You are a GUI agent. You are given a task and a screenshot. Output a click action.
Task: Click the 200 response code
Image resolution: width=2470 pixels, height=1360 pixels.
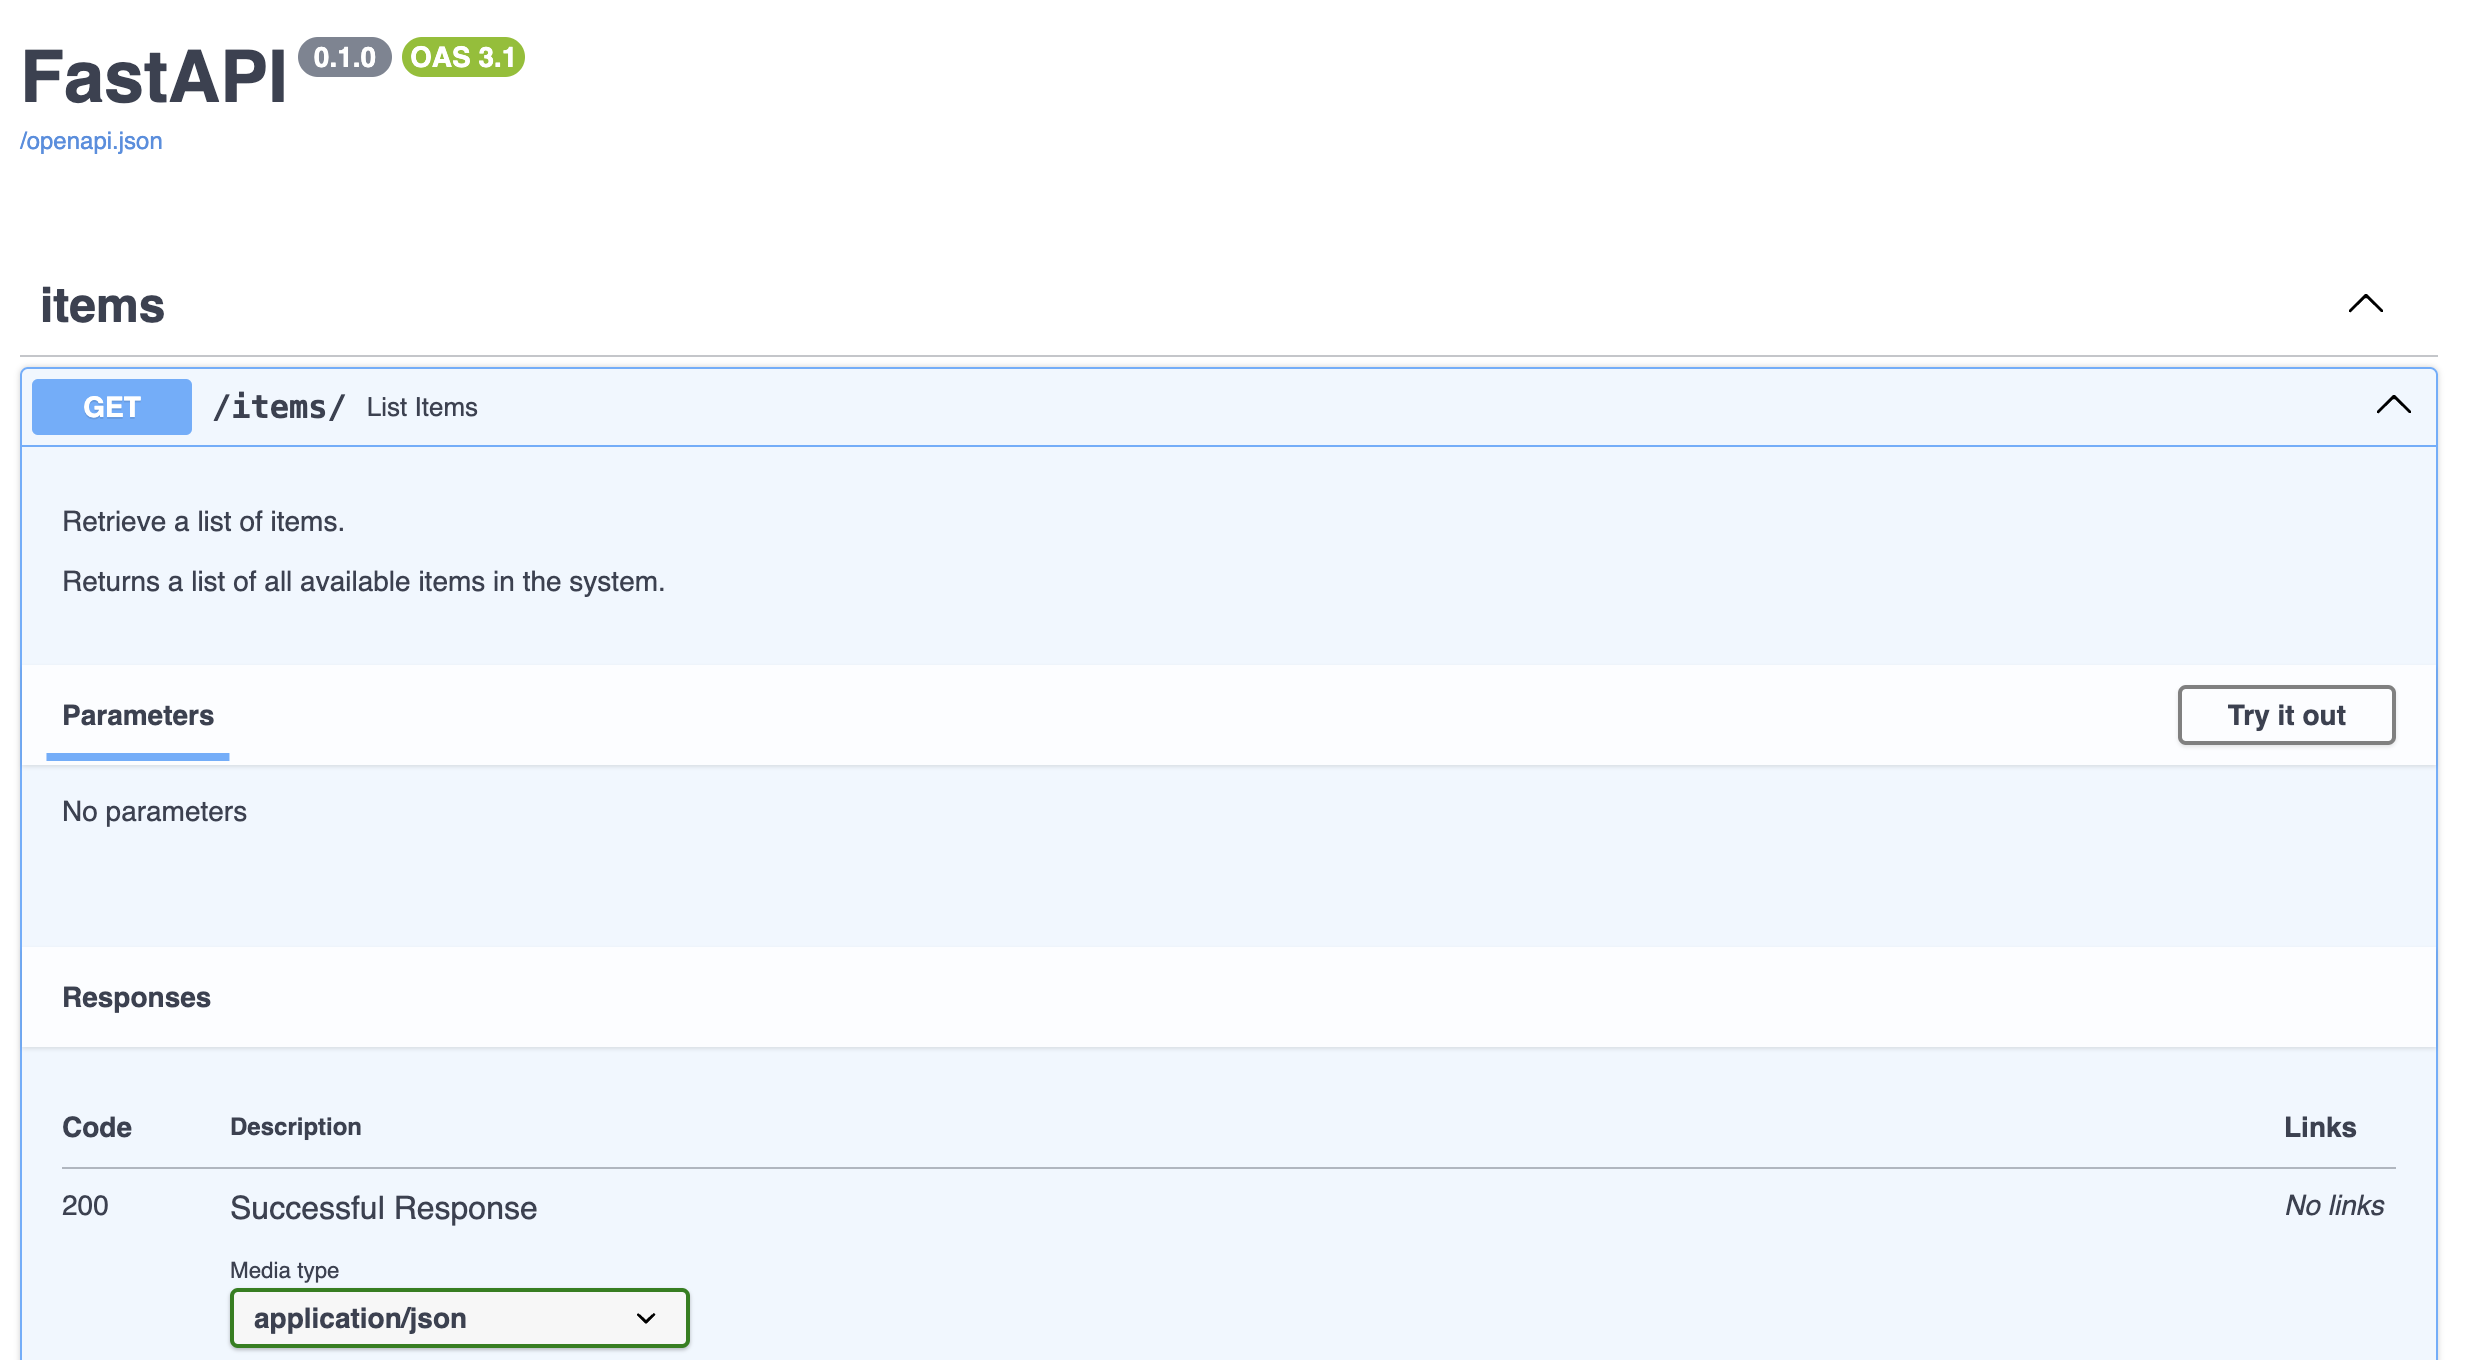tap(85, 1206)
